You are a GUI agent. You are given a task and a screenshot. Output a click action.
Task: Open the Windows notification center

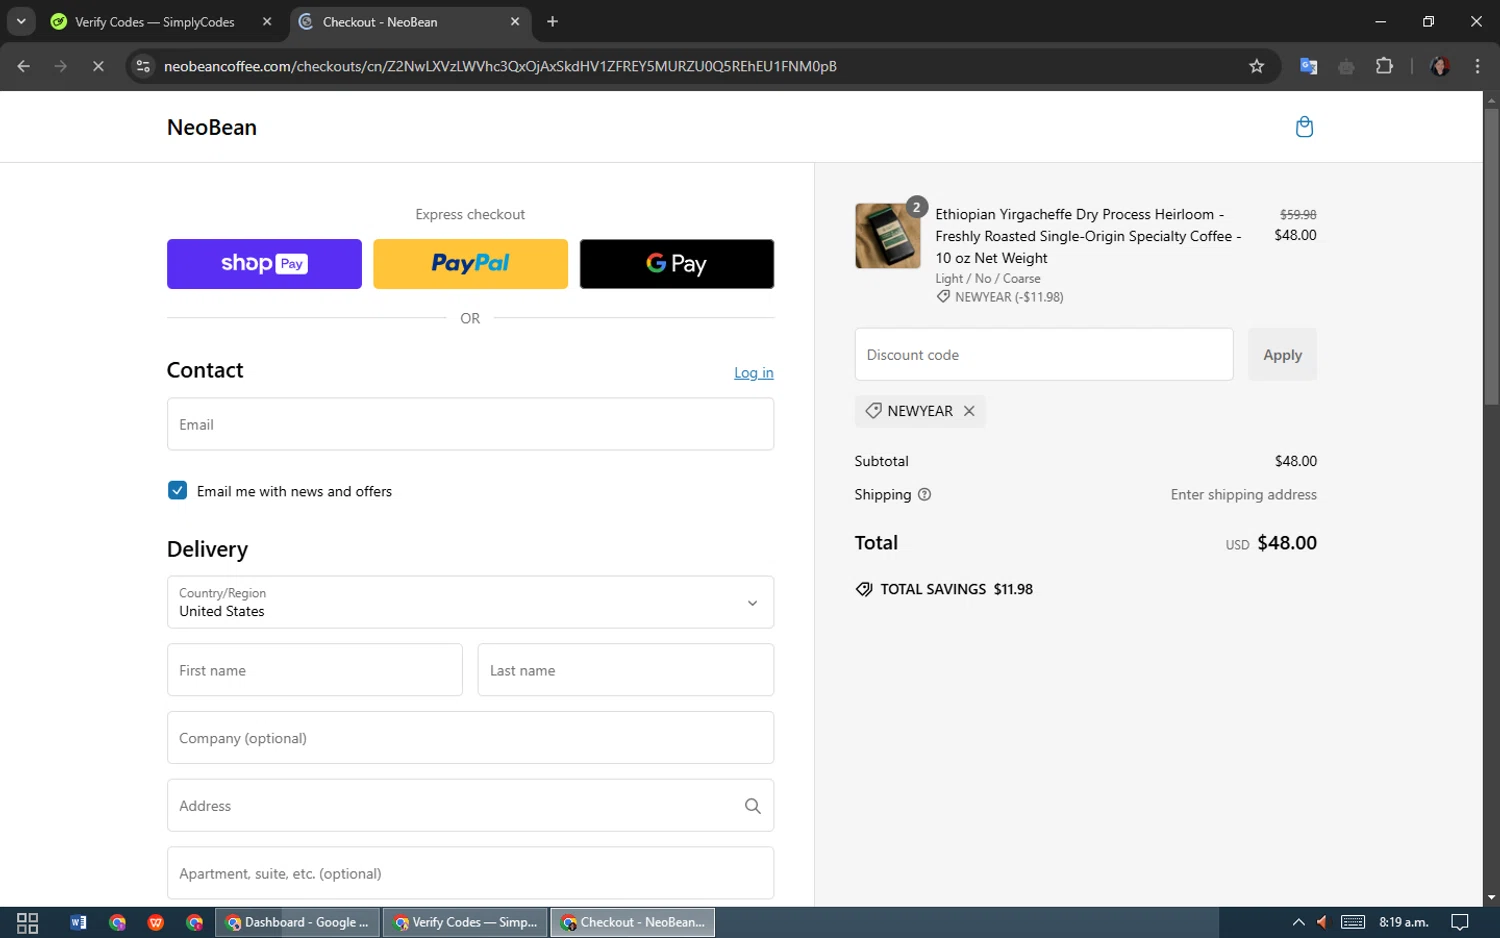[x=1460, y=922]
